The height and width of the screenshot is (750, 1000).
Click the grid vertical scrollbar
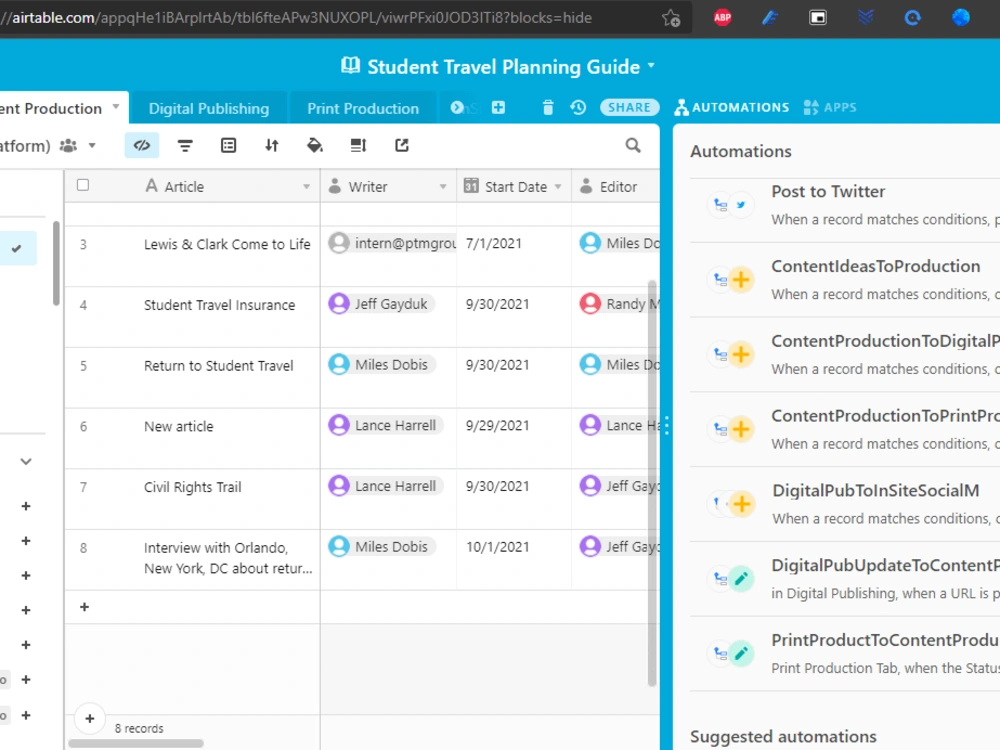pos(652,482)
